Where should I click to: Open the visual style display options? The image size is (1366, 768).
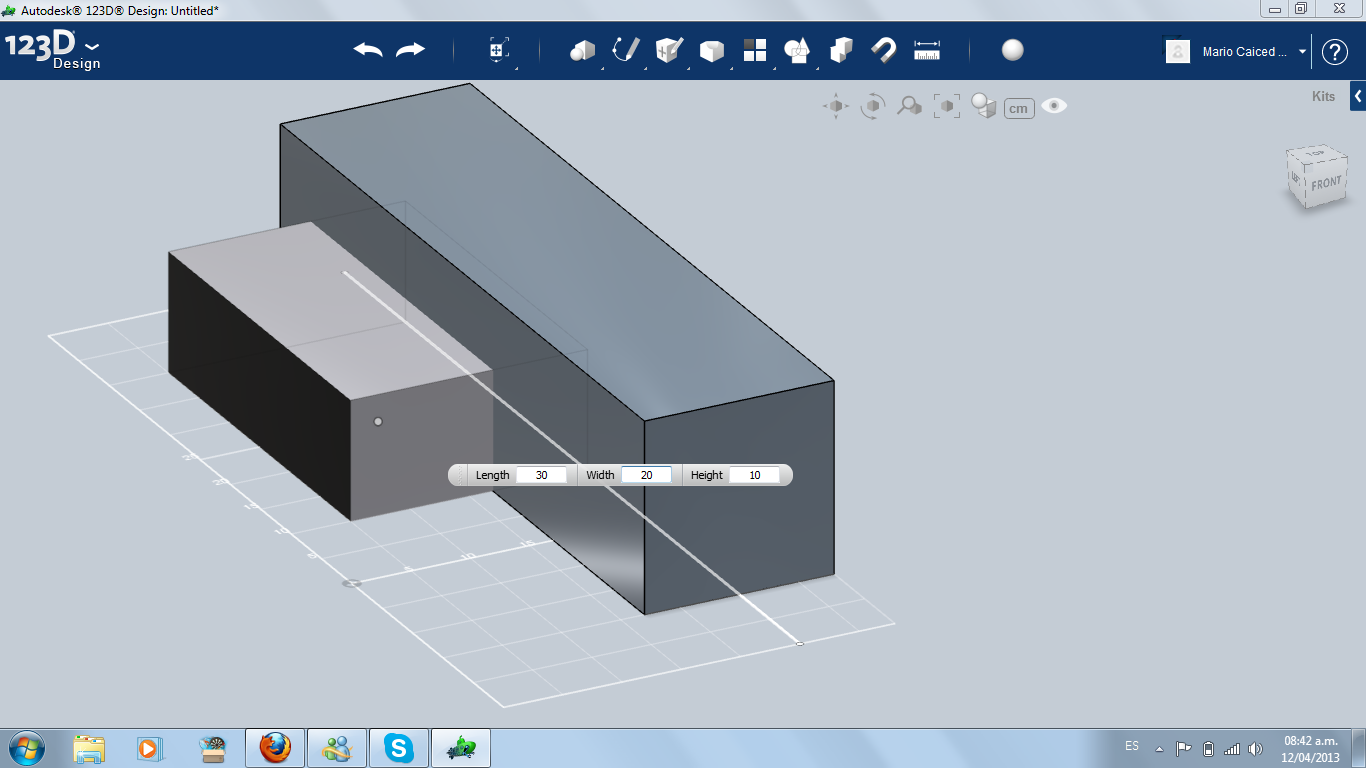click(984, 106)
